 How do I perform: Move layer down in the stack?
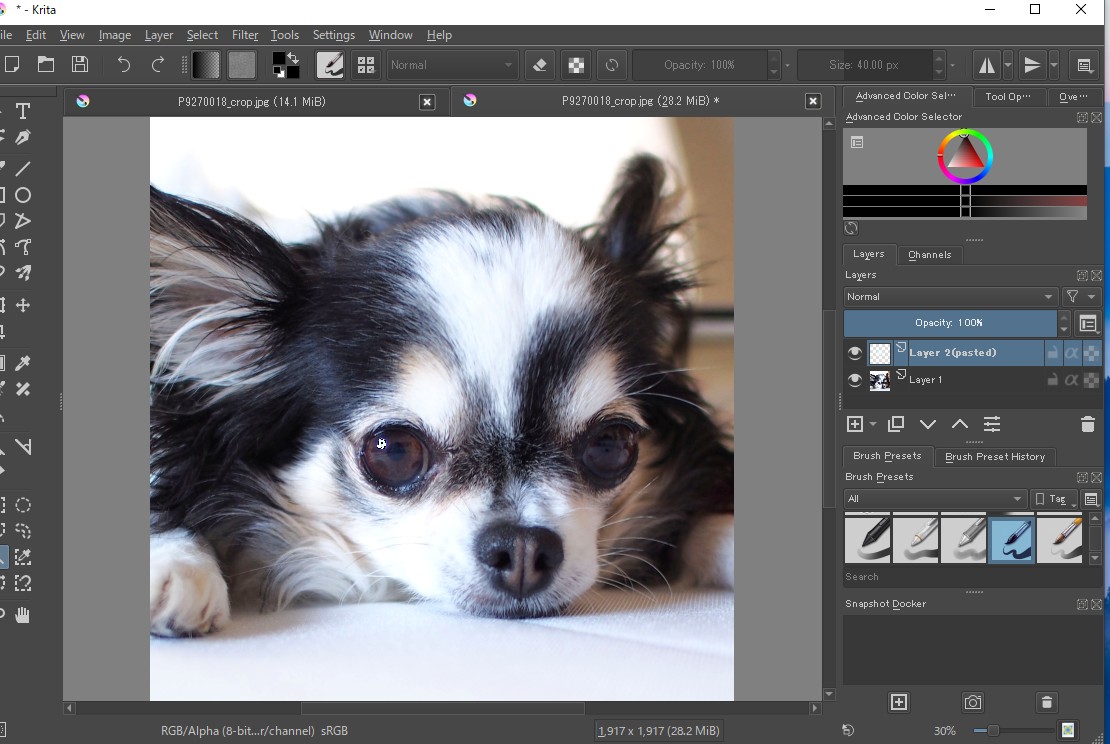coord(927,424)
